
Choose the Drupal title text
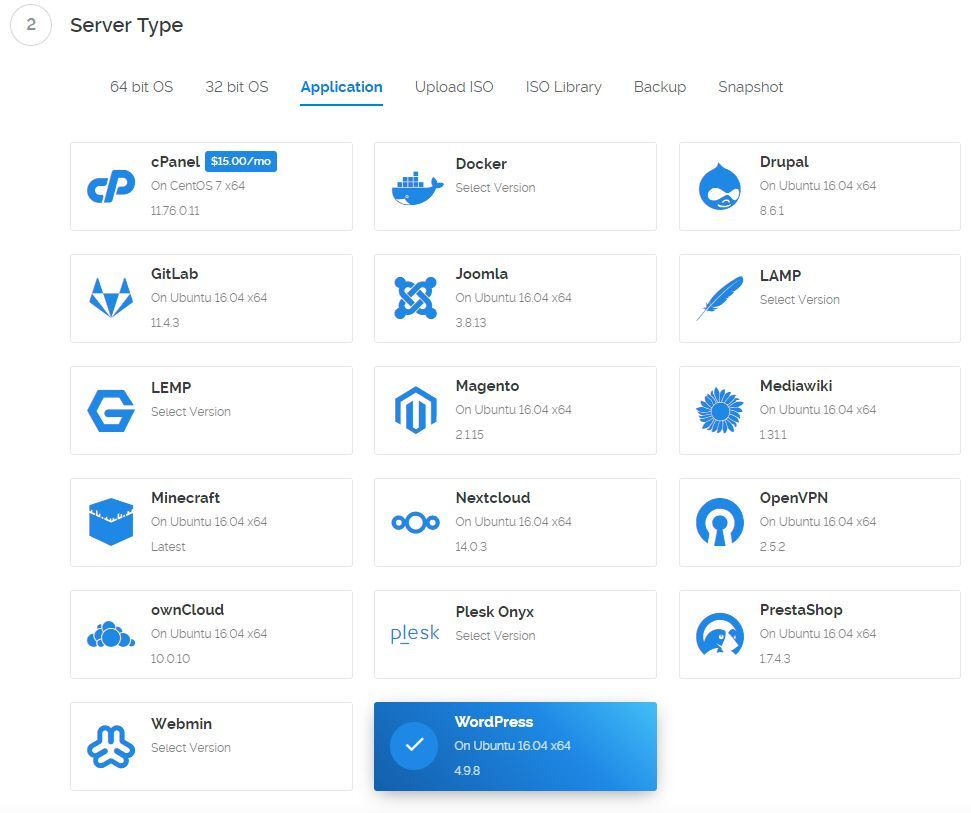(784, 162)
